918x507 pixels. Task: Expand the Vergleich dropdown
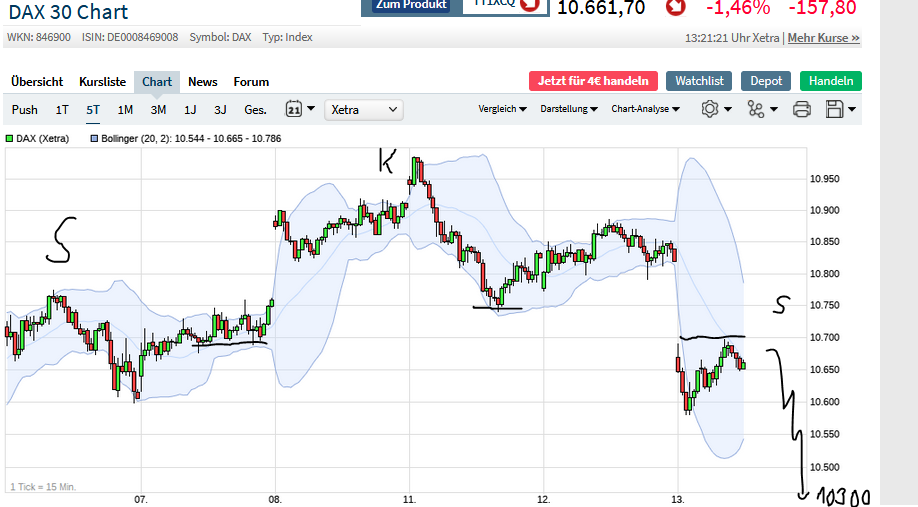pyautogui.click(x=502, y=109)
